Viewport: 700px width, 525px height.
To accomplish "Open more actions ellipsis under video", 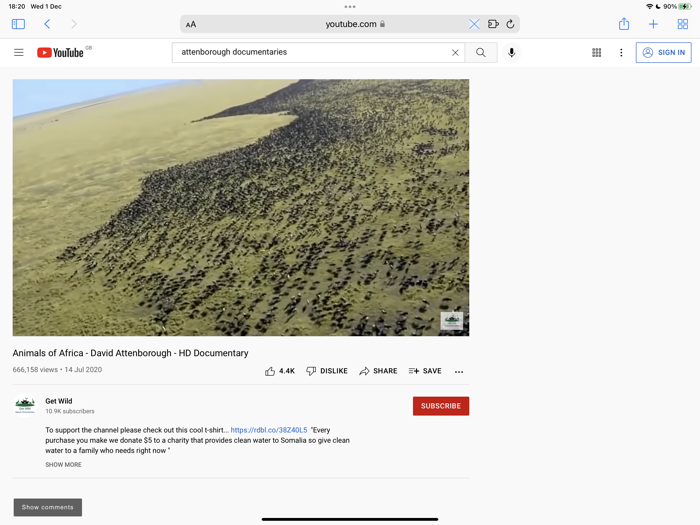I will pyautogui.click(x=459, y=371).
